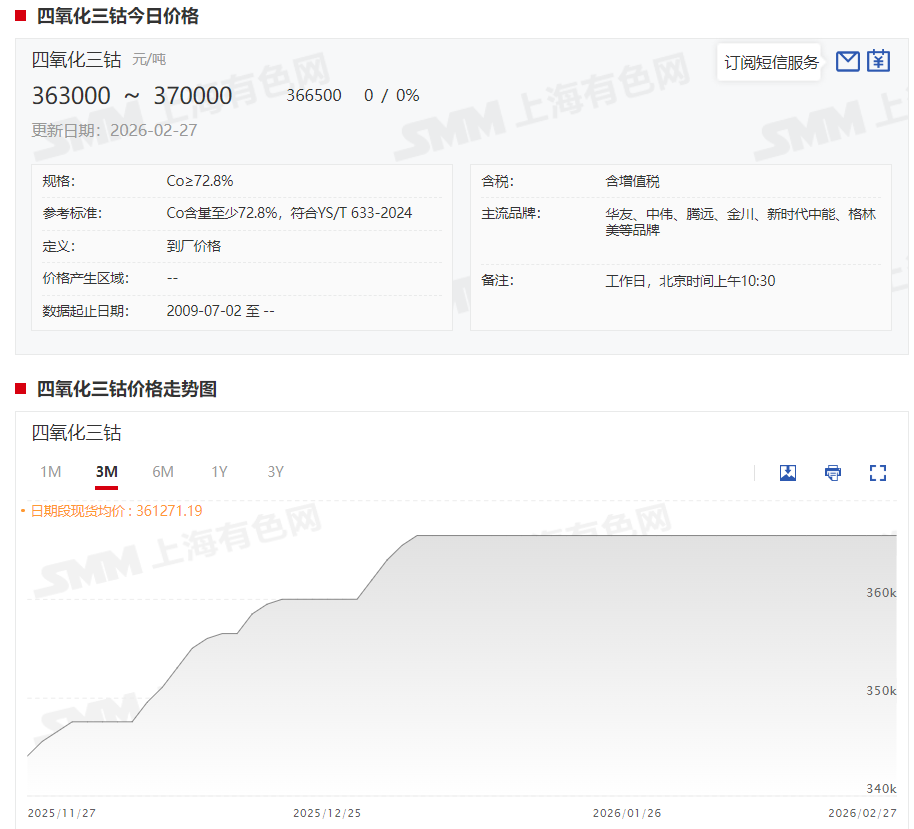Open the yen price calendar icon

[878, 62]
